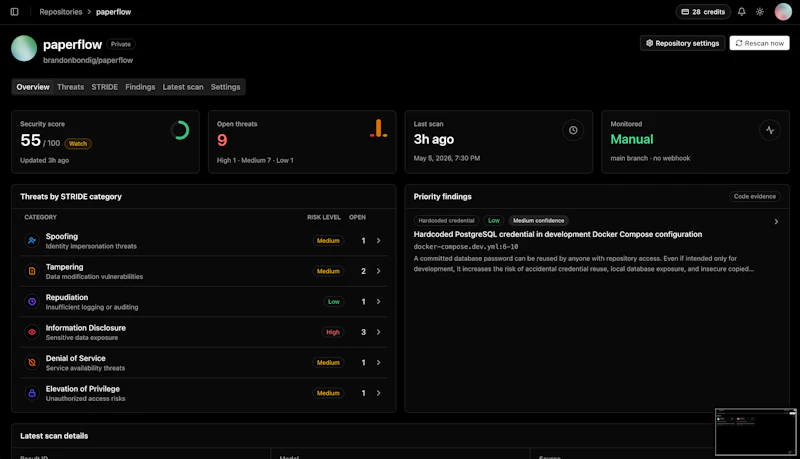
Task: Open the STRIDE tab
Action: click(105, 87)
